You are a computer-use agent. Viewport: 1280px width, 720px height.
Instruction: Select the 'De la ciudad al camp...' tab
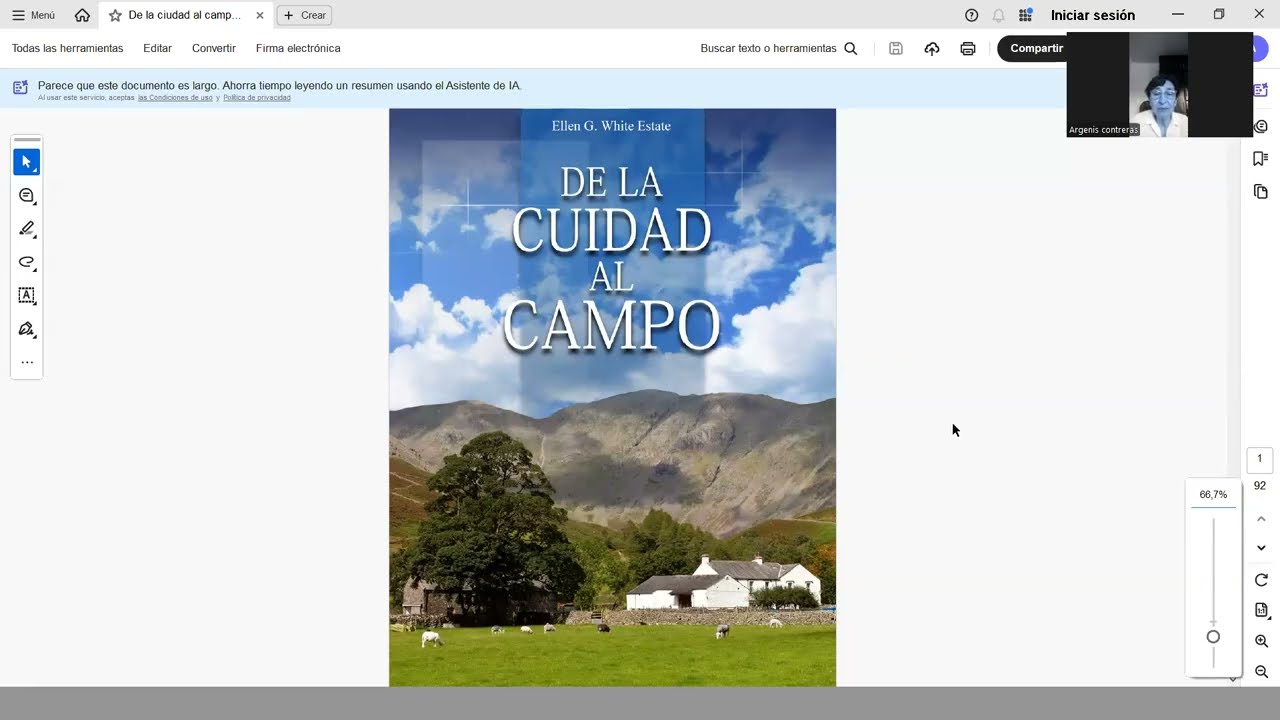tap(185, 15)
